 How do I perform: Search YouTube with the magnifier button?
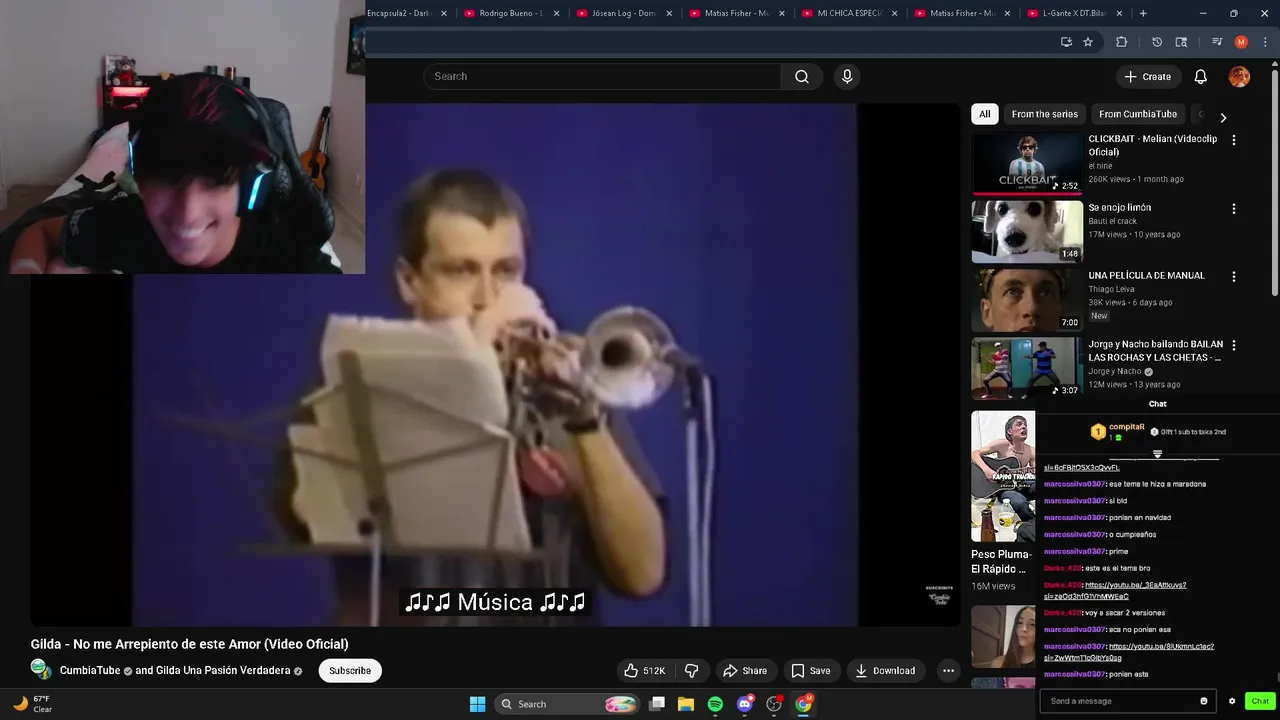pos(802,77)
